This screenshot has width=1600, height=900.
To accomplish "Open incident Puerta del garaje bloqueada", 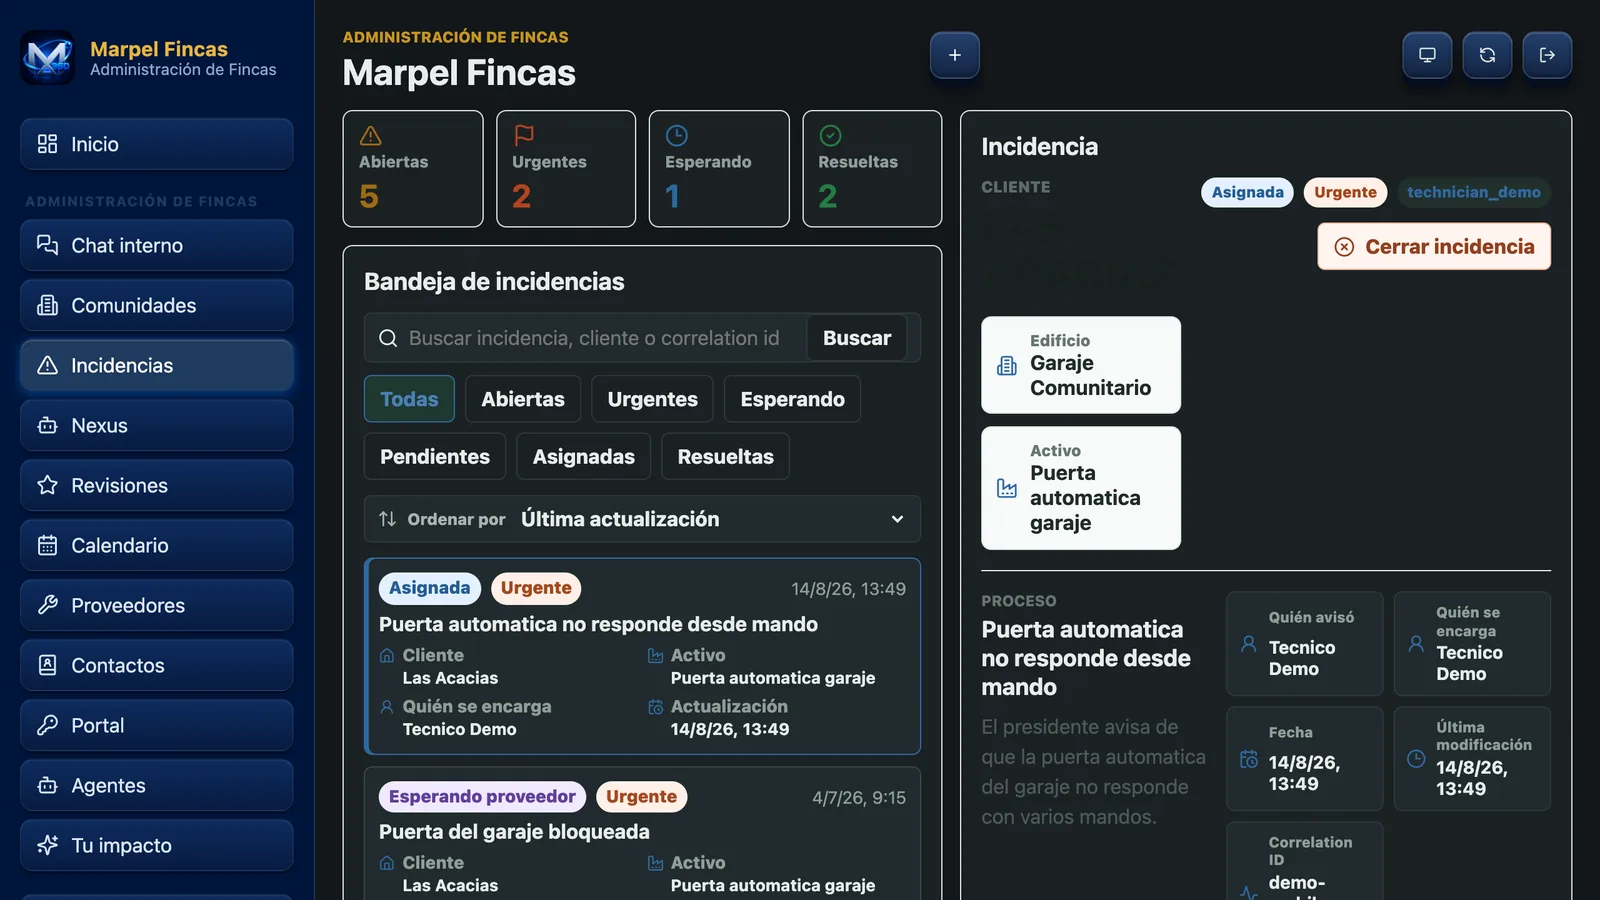I will [x=642, y=833].
